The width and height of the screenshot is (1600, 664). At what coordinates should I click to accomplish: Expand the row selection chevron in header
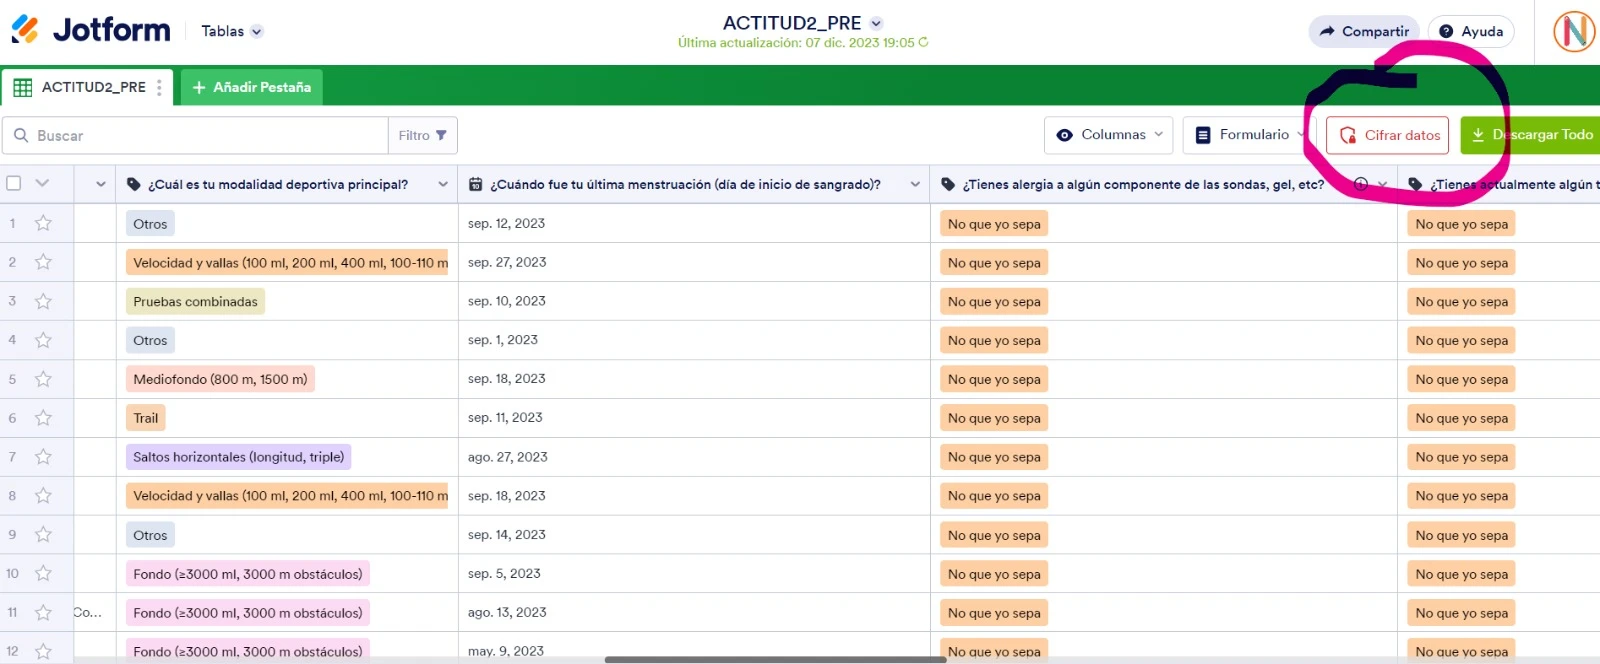pyautogui.click(x=42, y=183)
